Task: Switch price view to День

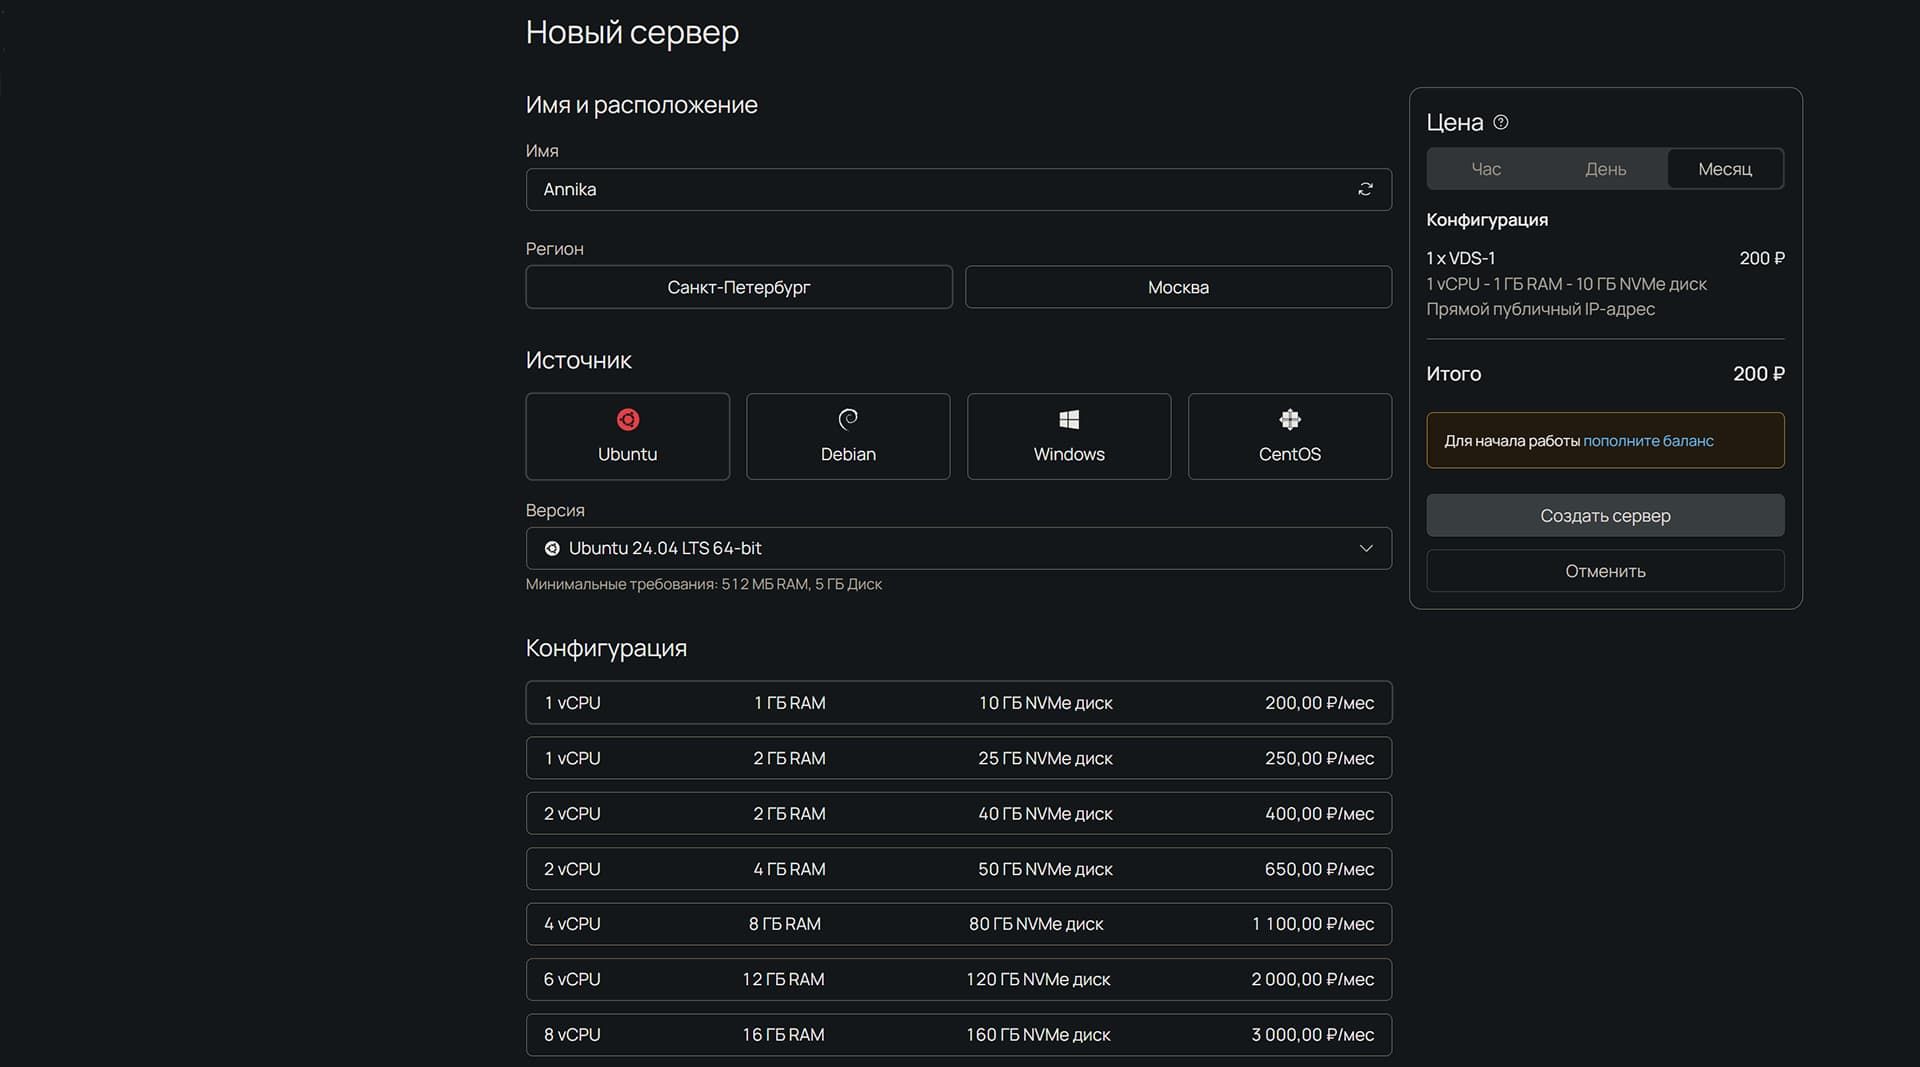Action: point(1605,169)
